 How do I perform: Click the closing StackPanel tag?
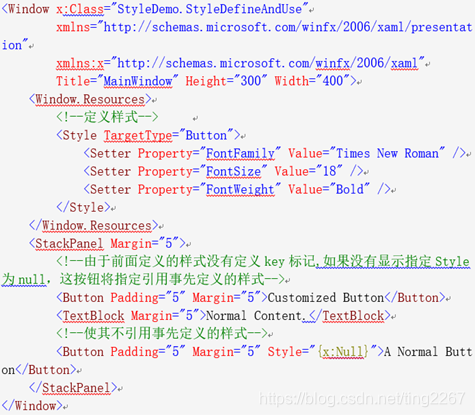[x=73, y=388]
